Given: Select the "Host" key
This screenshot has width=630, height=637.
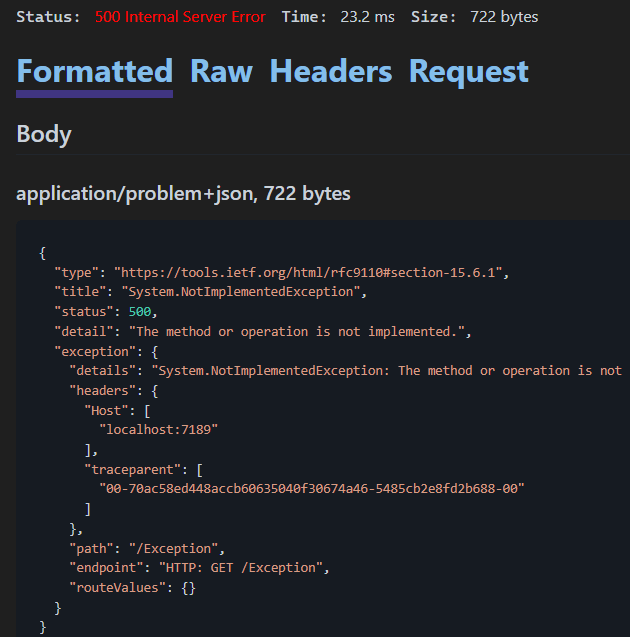Looking at the screenshot, I should (106, 411).
